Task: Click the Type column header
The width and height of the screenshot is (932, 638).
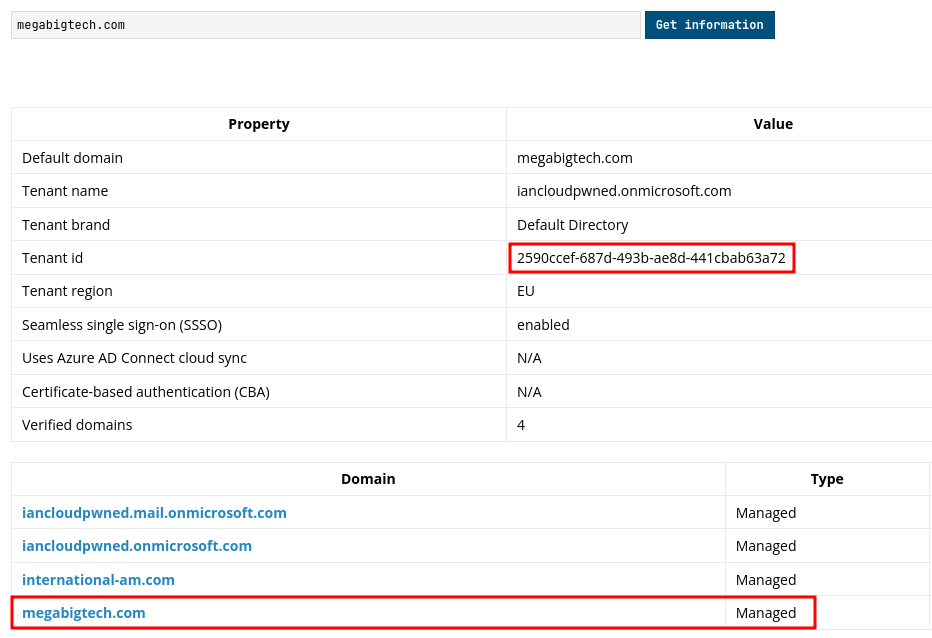Action: (826, 479)
